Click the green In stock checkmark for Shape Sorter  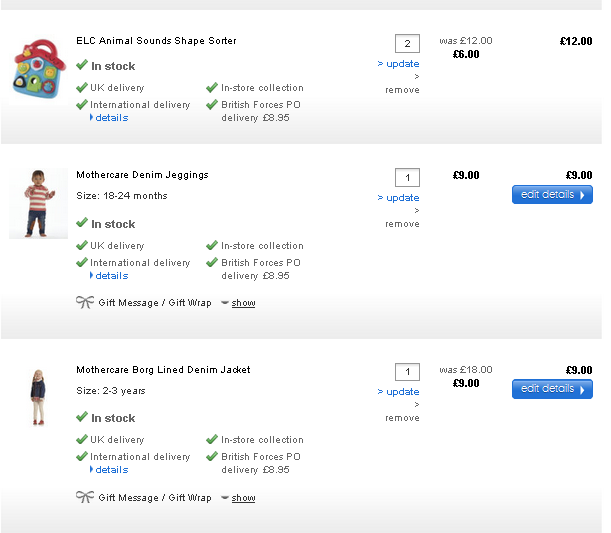(82, 65)
